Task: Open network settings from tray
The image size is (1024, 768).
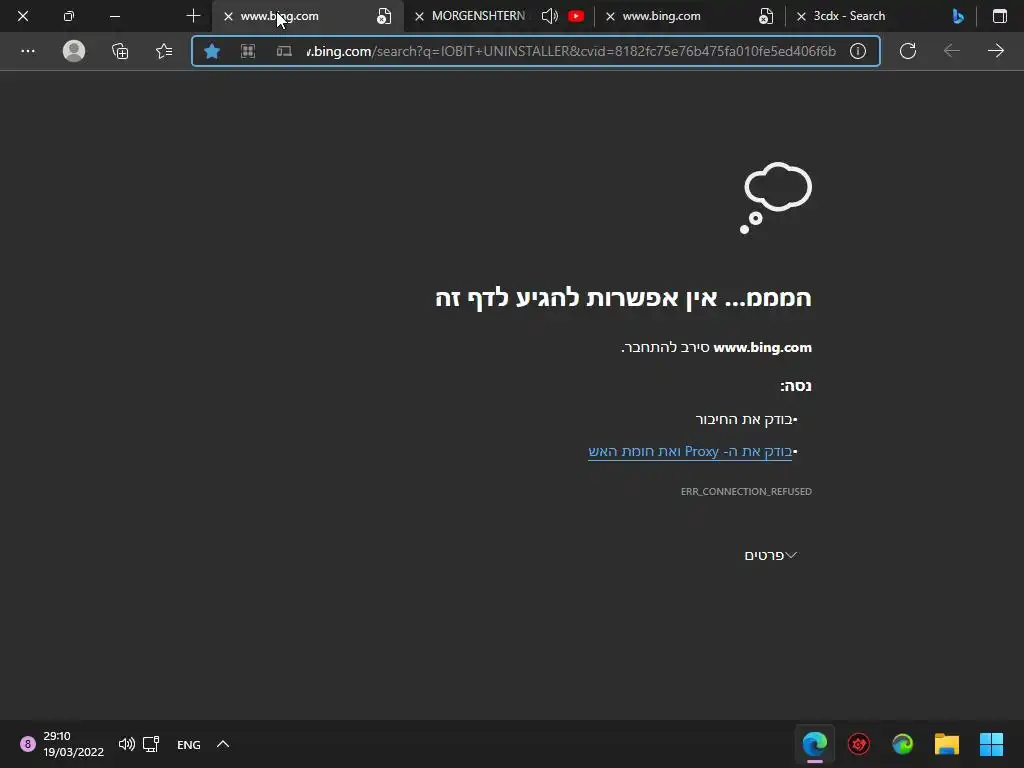Action: click(152, 744)
